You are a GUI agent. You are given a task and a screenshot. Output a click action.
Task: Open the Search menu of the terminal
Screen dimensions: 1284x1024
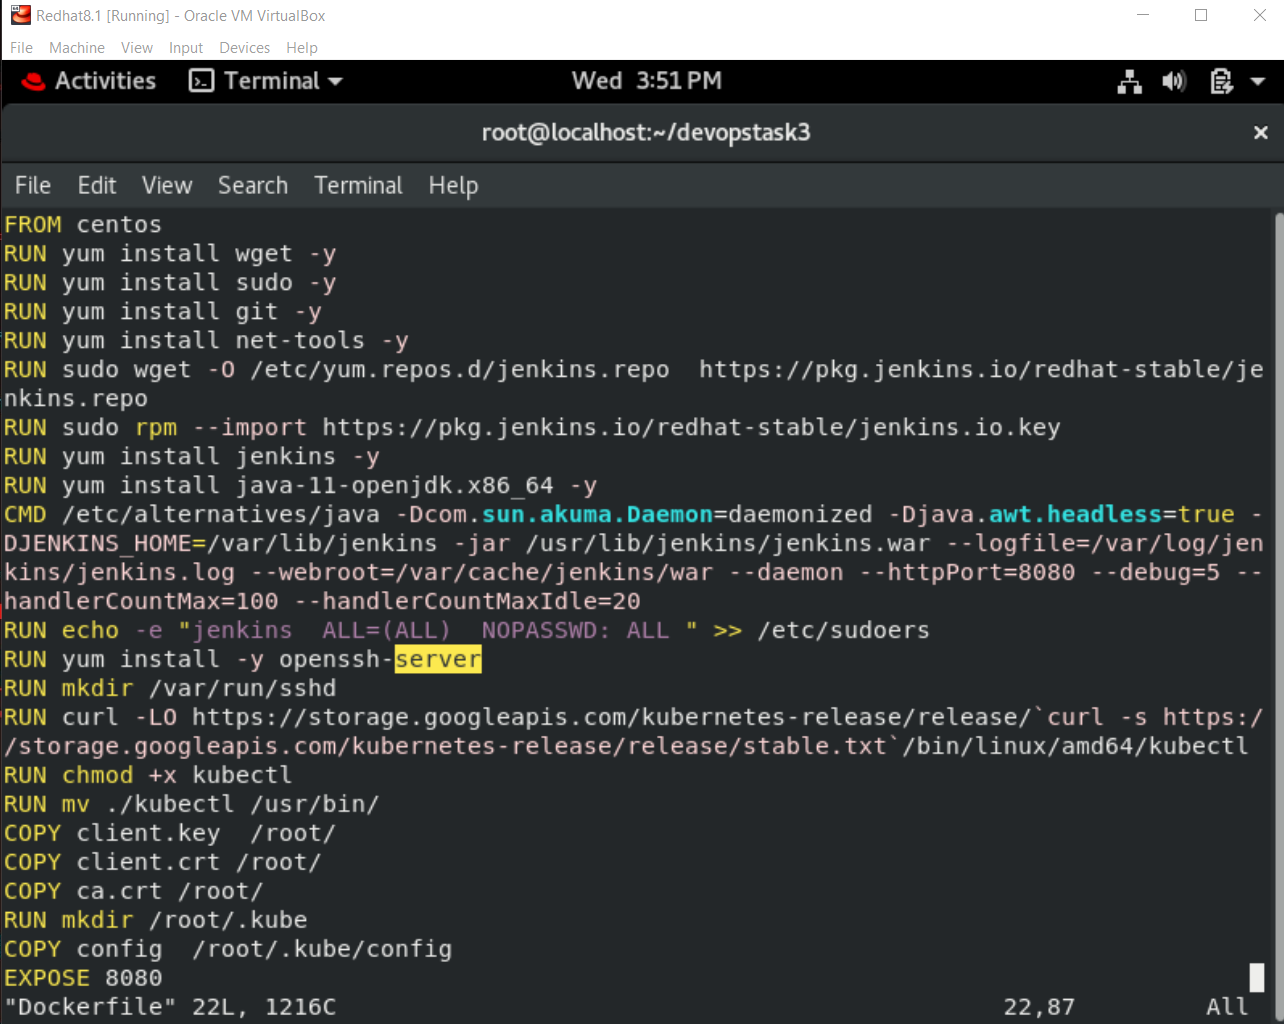[252, 185]
